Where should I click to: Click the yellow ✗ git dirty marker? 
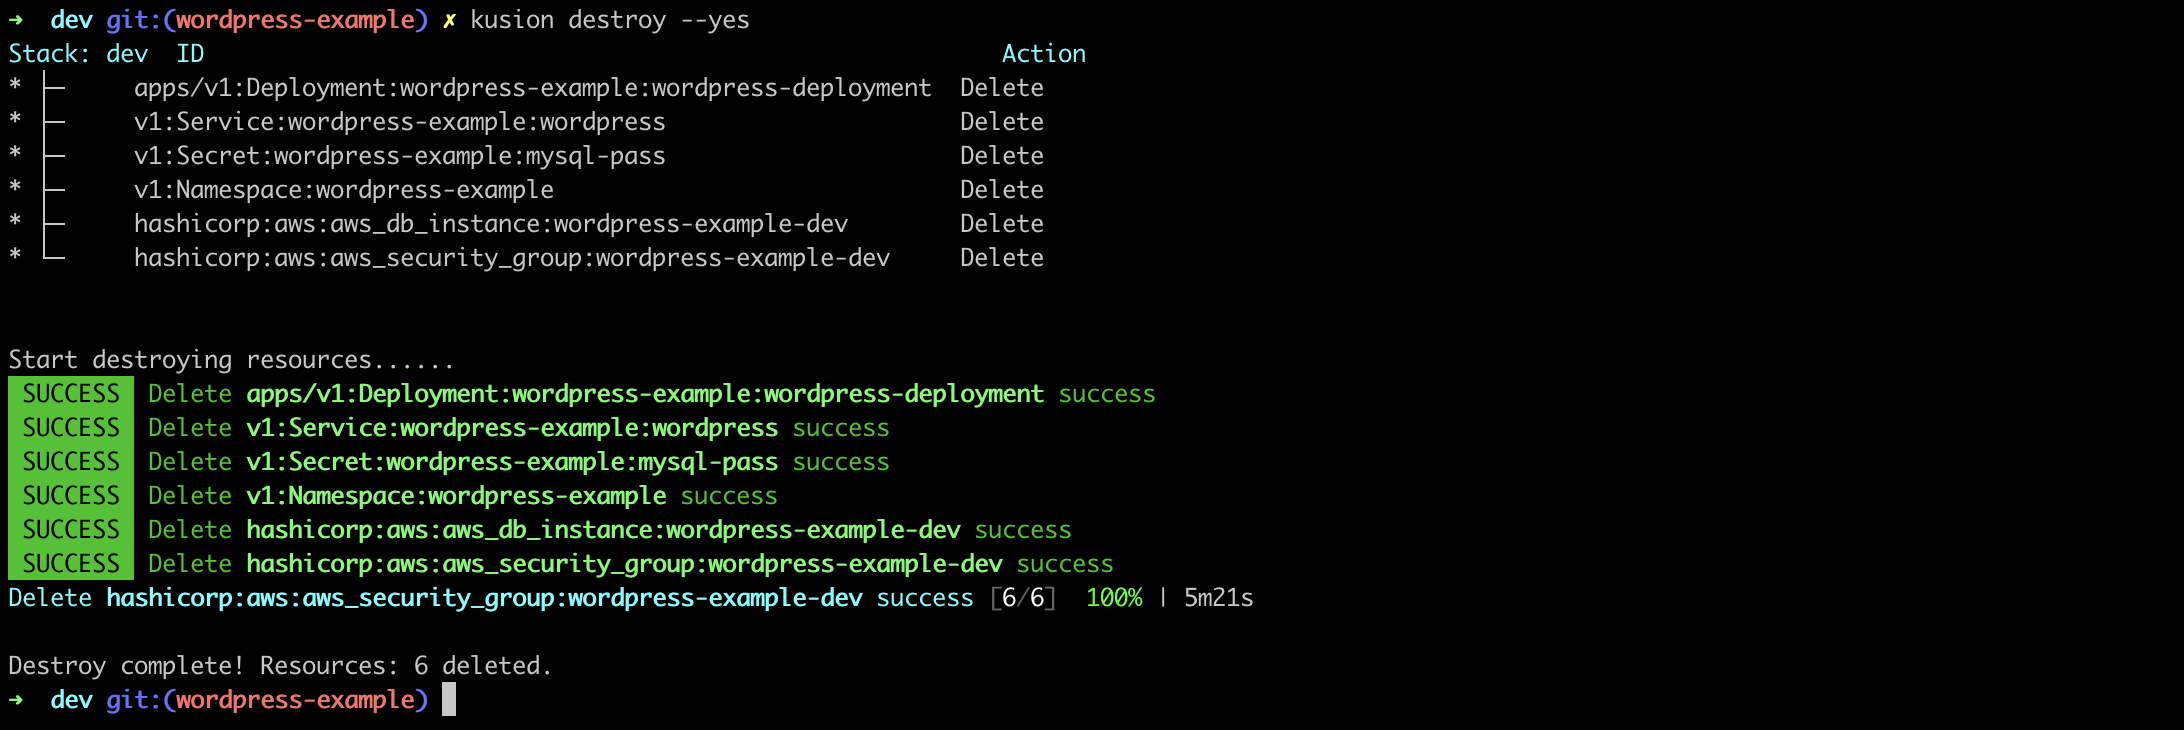point(449,20)
